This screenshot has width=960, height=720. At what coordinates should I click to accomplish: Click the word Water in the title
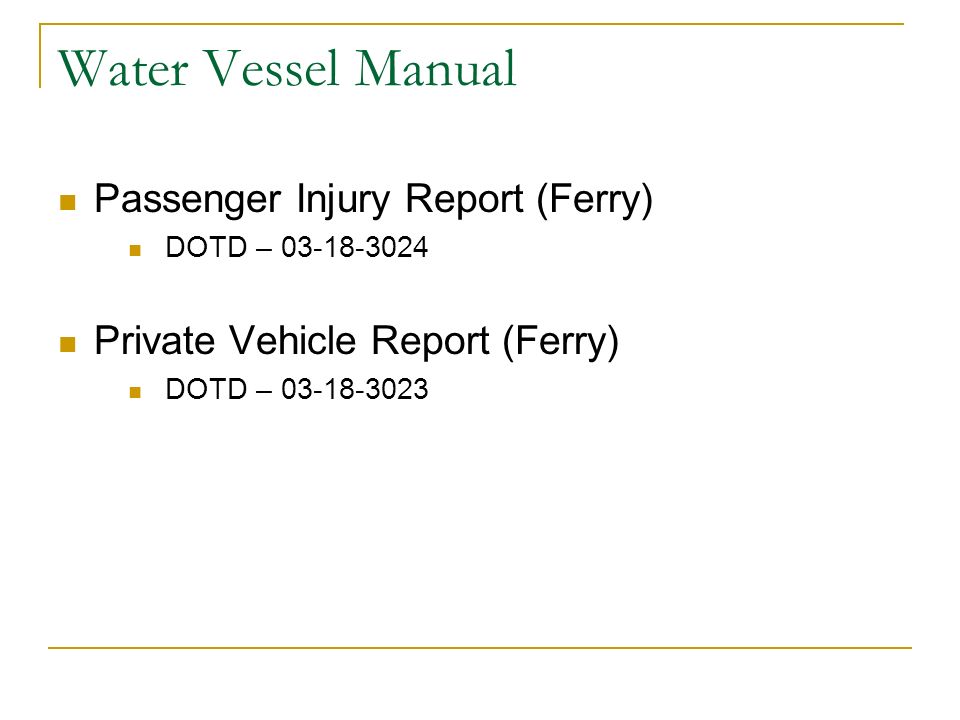(122, 69)
